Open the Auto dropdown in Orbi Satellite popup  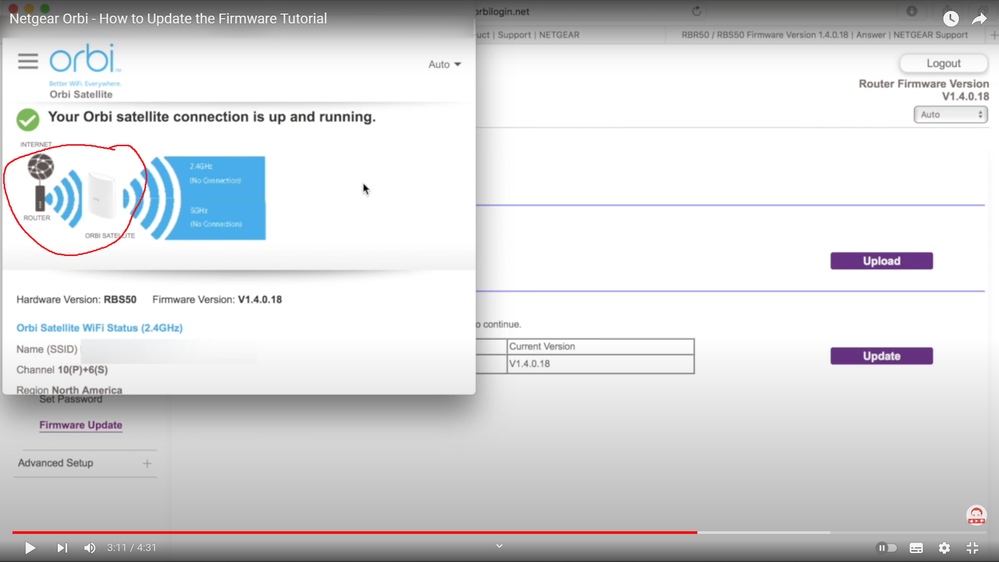444,65
